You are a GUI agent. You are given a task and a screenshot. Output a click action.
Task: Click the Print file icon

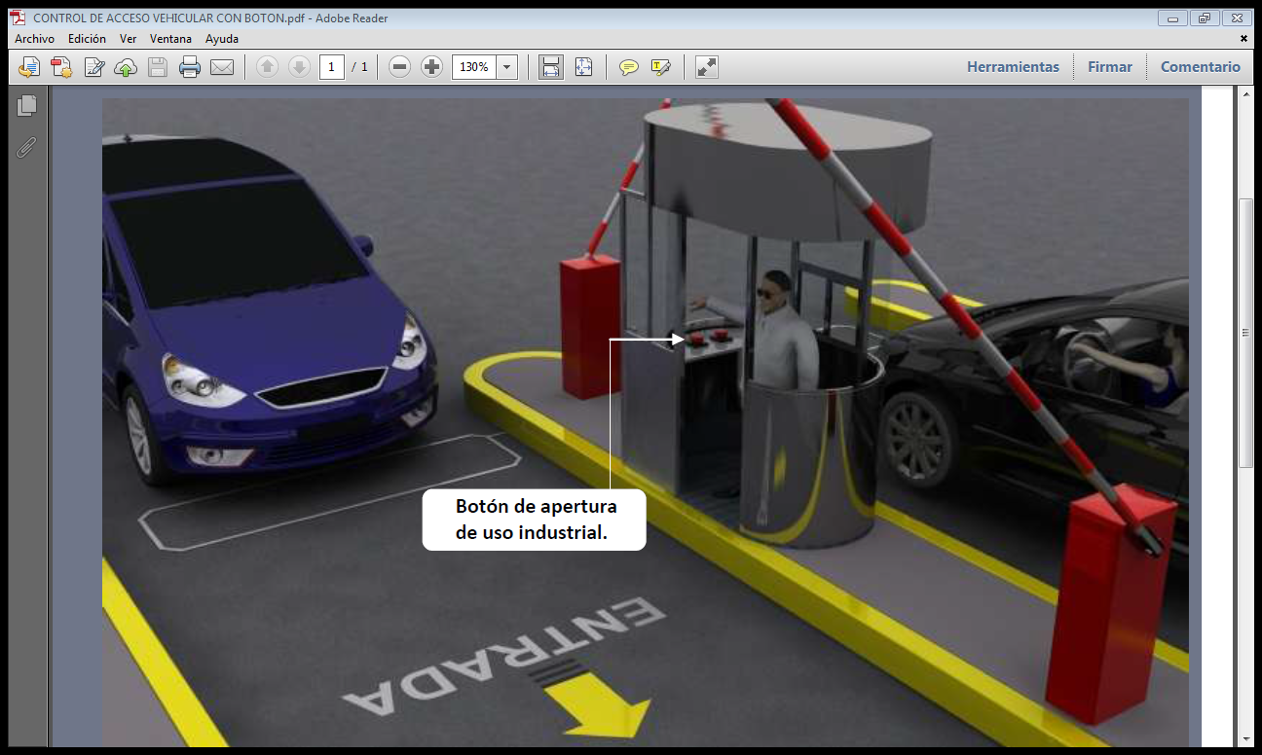coord(190,67)
